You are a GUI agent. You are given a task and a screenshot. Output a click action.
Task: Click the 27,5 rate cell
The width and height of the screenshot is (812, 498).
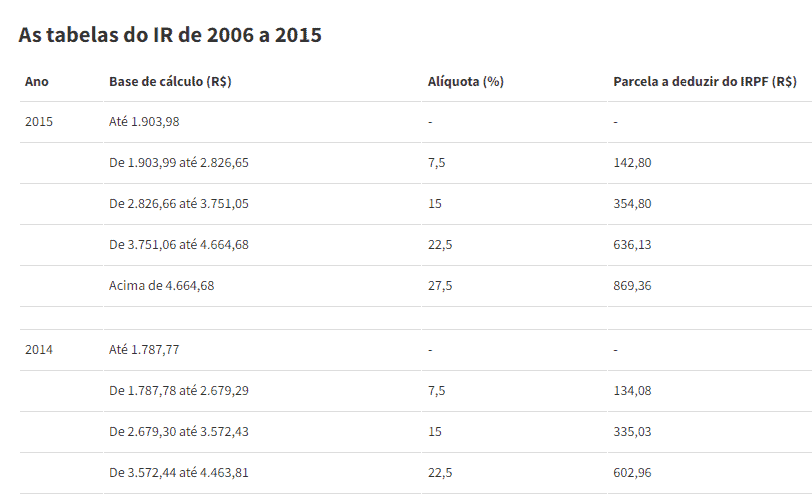(x=440, y=286)
